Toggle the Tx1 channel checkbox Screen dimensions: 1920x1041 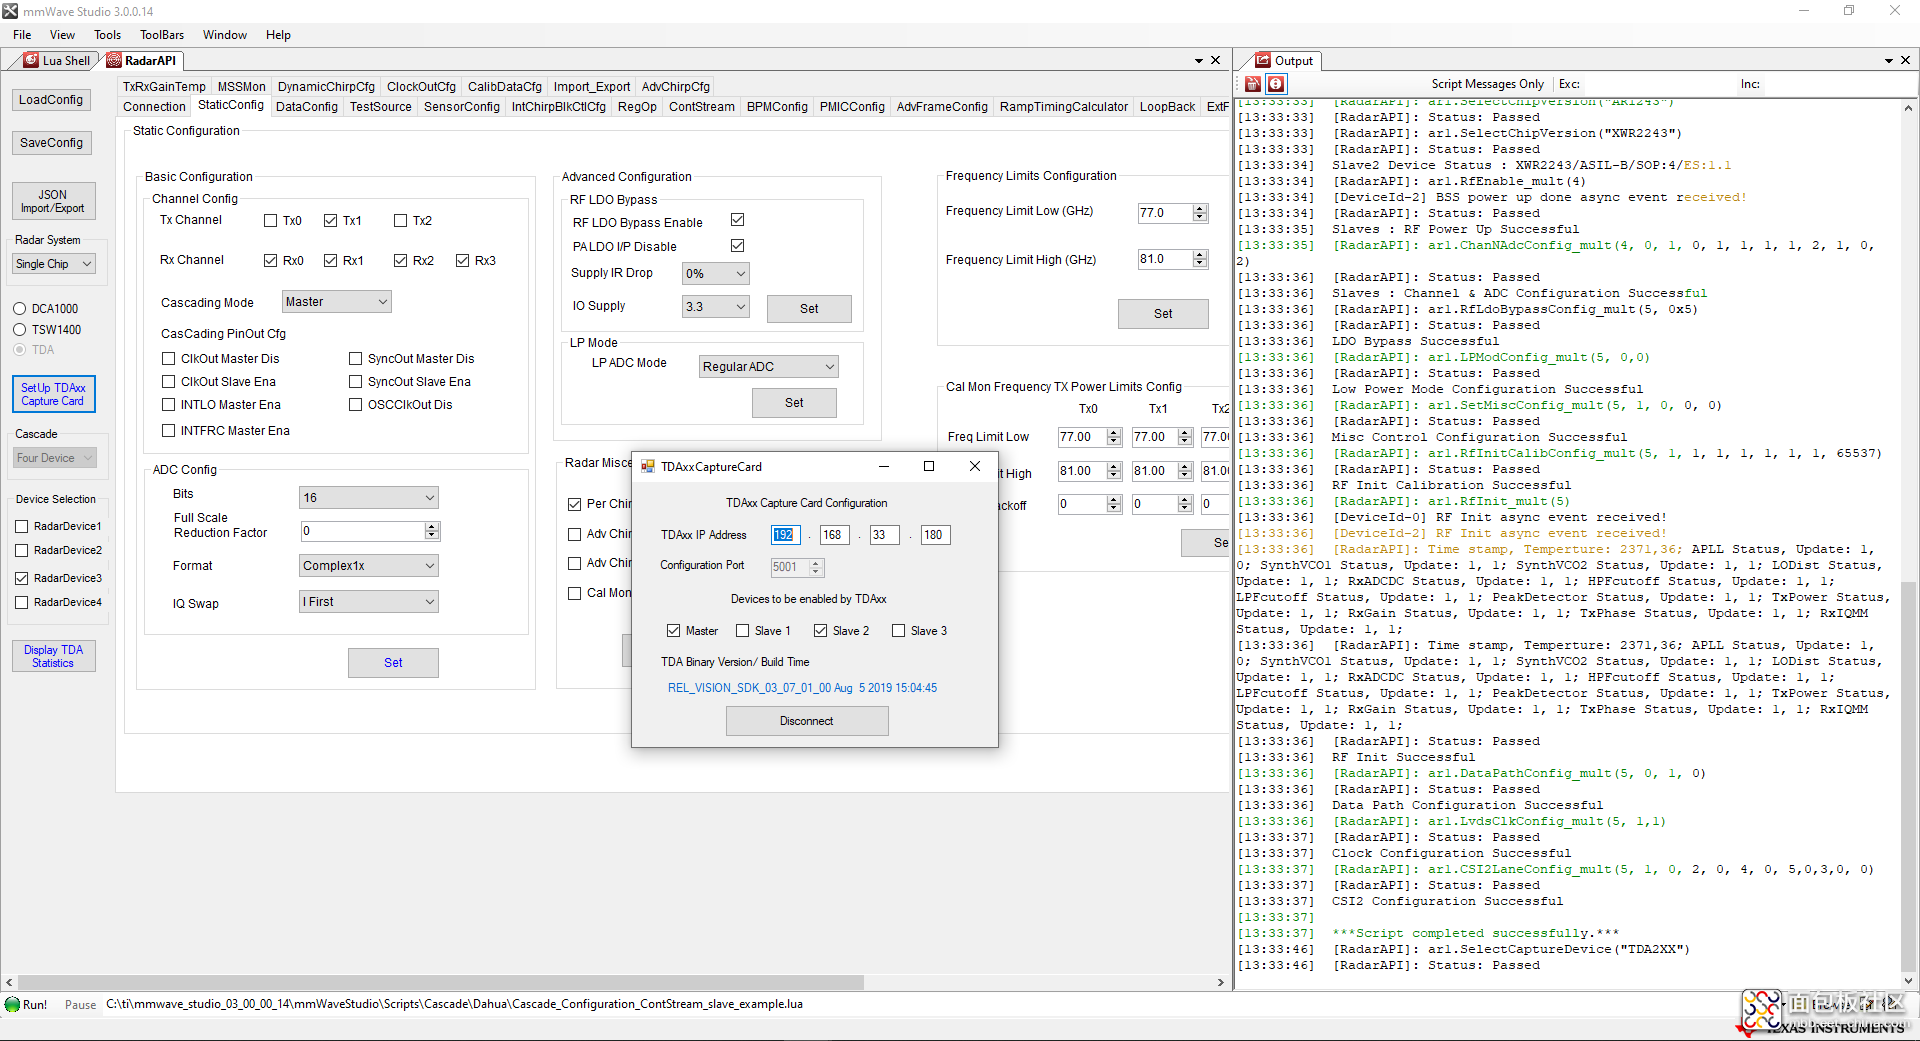(x=330, y=221)
